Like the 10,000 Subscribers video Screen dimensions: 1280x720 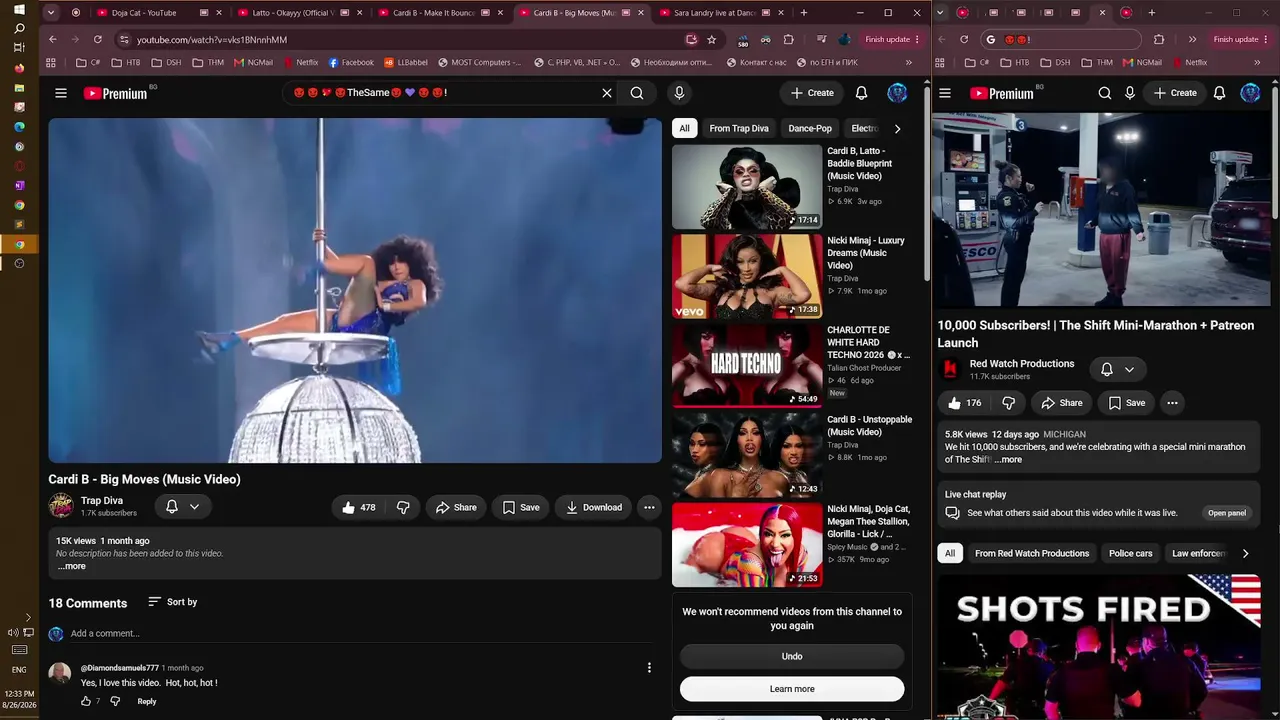pos(965,403)
